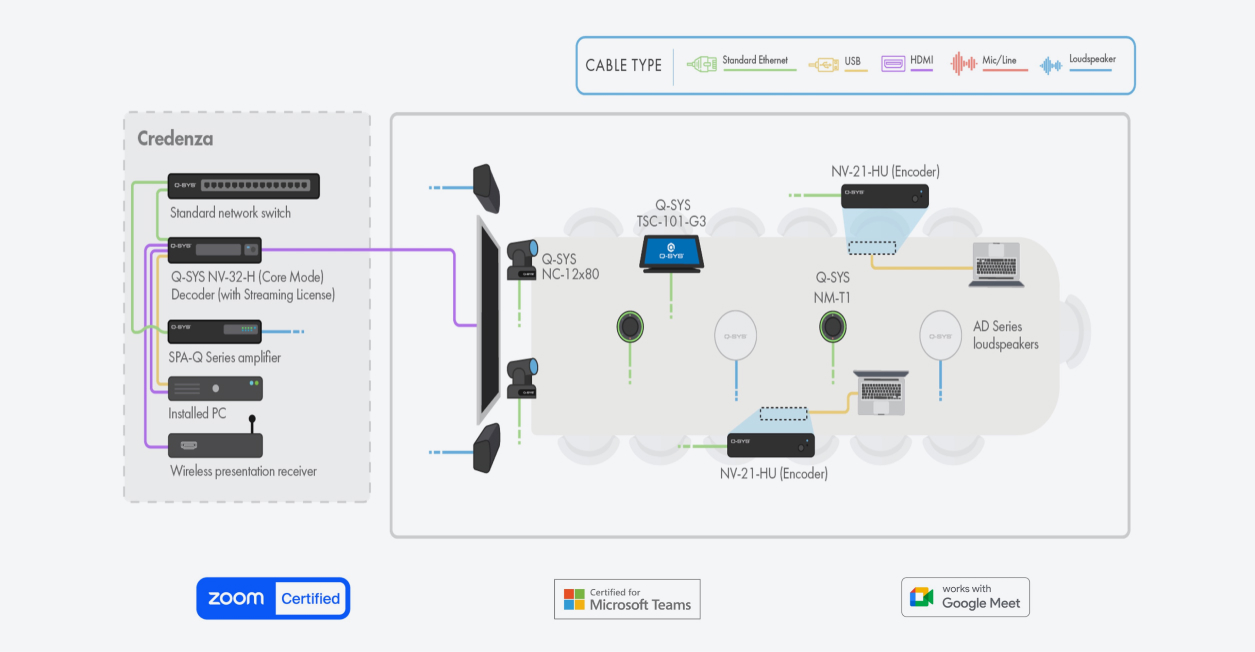Image resolution: width=1255 pixels, height=652 pixels.
Task: Select the lower camera beside the display
Action: 523,379
